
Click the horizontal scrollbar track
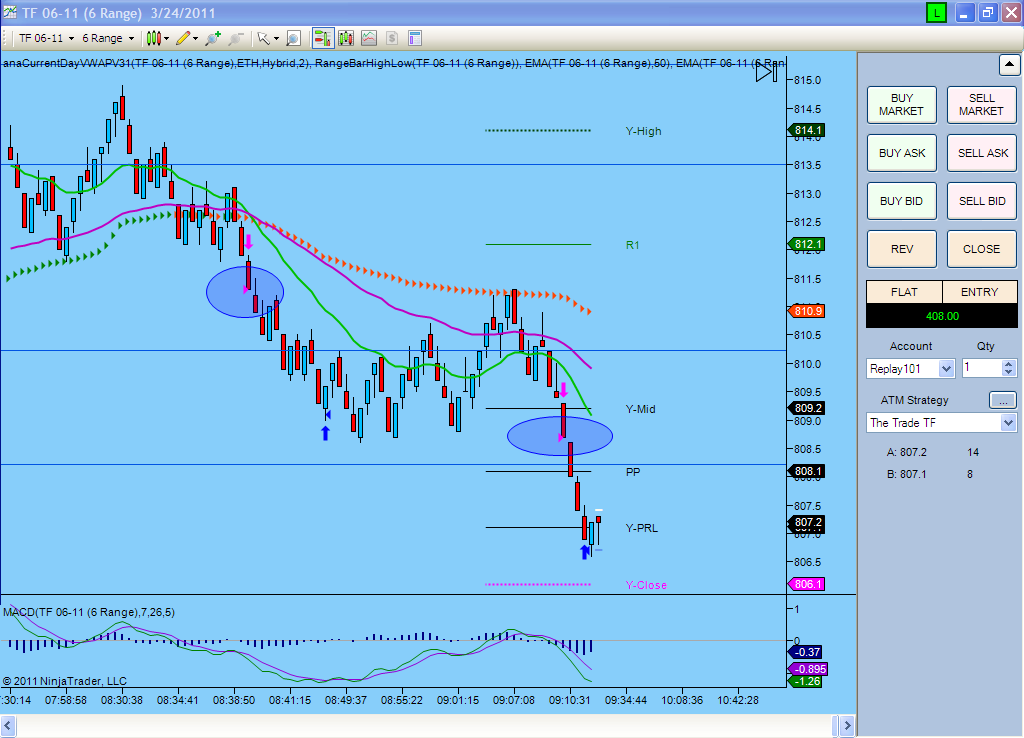coord(424,726)
